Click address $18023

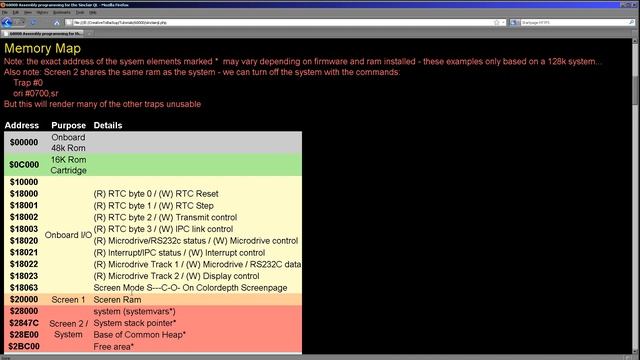[24, 276]
